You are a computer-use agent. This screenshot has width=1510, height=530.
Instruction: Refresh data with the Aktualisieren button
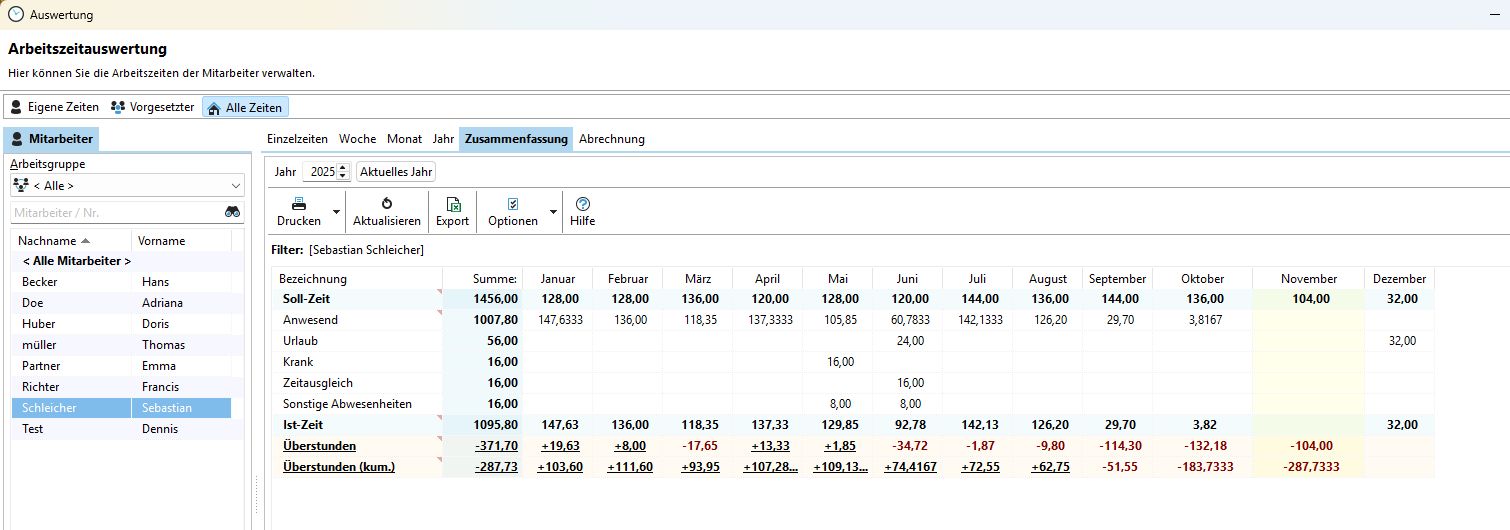[386, 212]
